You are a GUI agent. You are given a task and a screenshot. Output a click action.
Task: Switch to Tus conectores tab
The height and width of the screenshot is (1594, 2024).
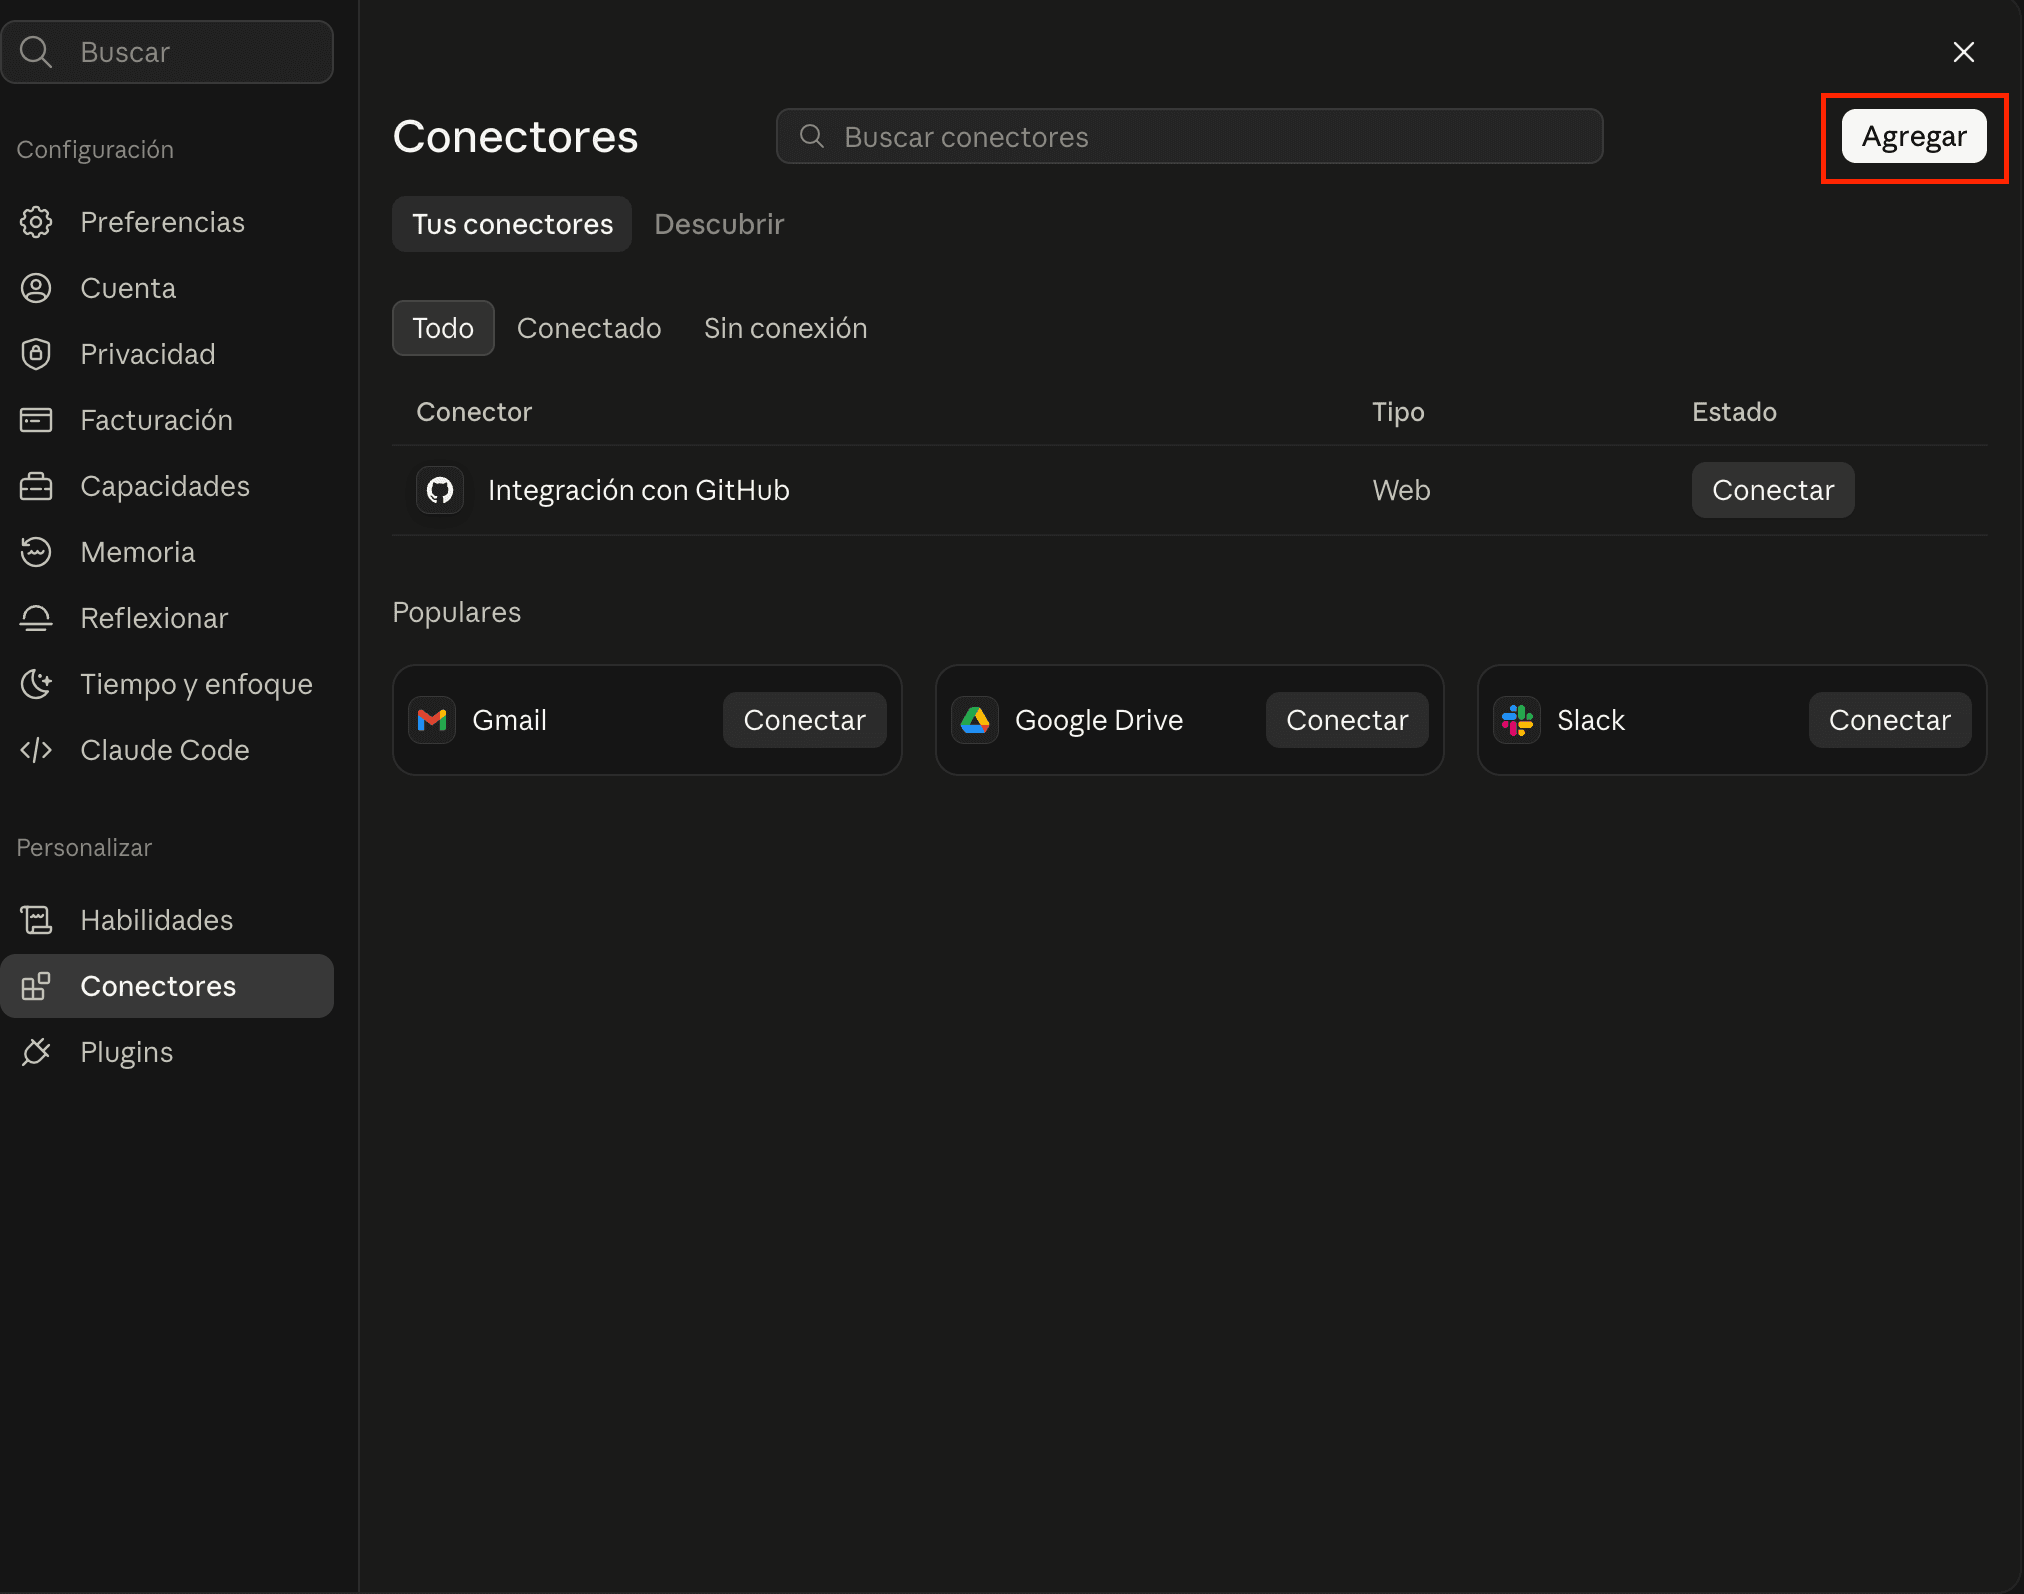512,224
